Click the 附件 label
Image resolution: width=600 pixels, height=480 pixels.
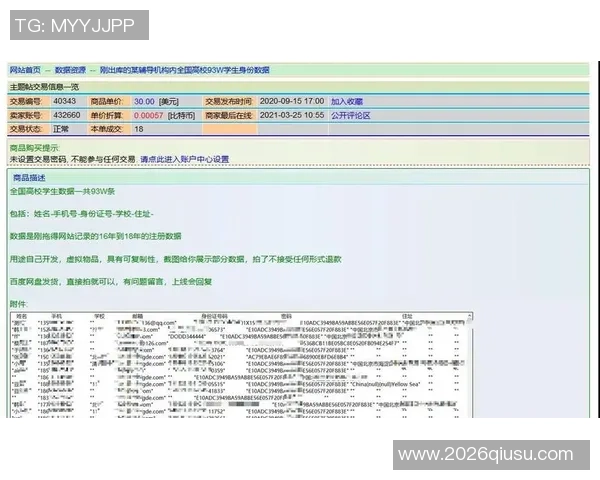pyautogui.click(x=18, y=304)
